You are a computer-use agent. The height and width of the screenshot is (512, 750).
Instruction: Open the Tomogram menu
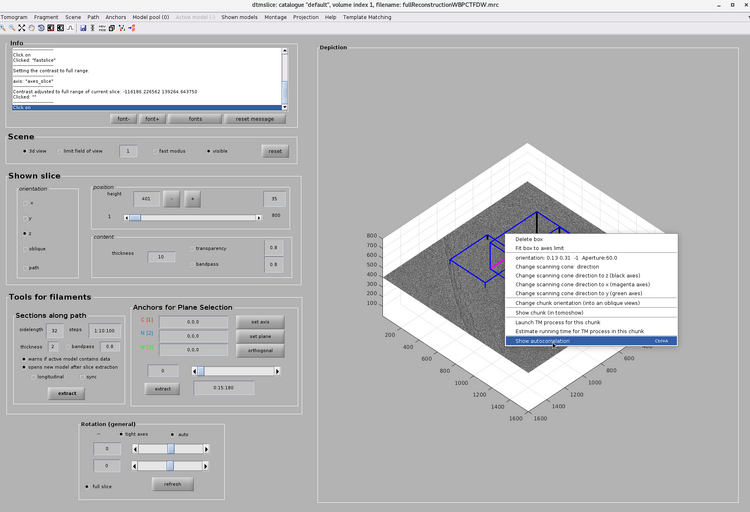tap(14, 17)
